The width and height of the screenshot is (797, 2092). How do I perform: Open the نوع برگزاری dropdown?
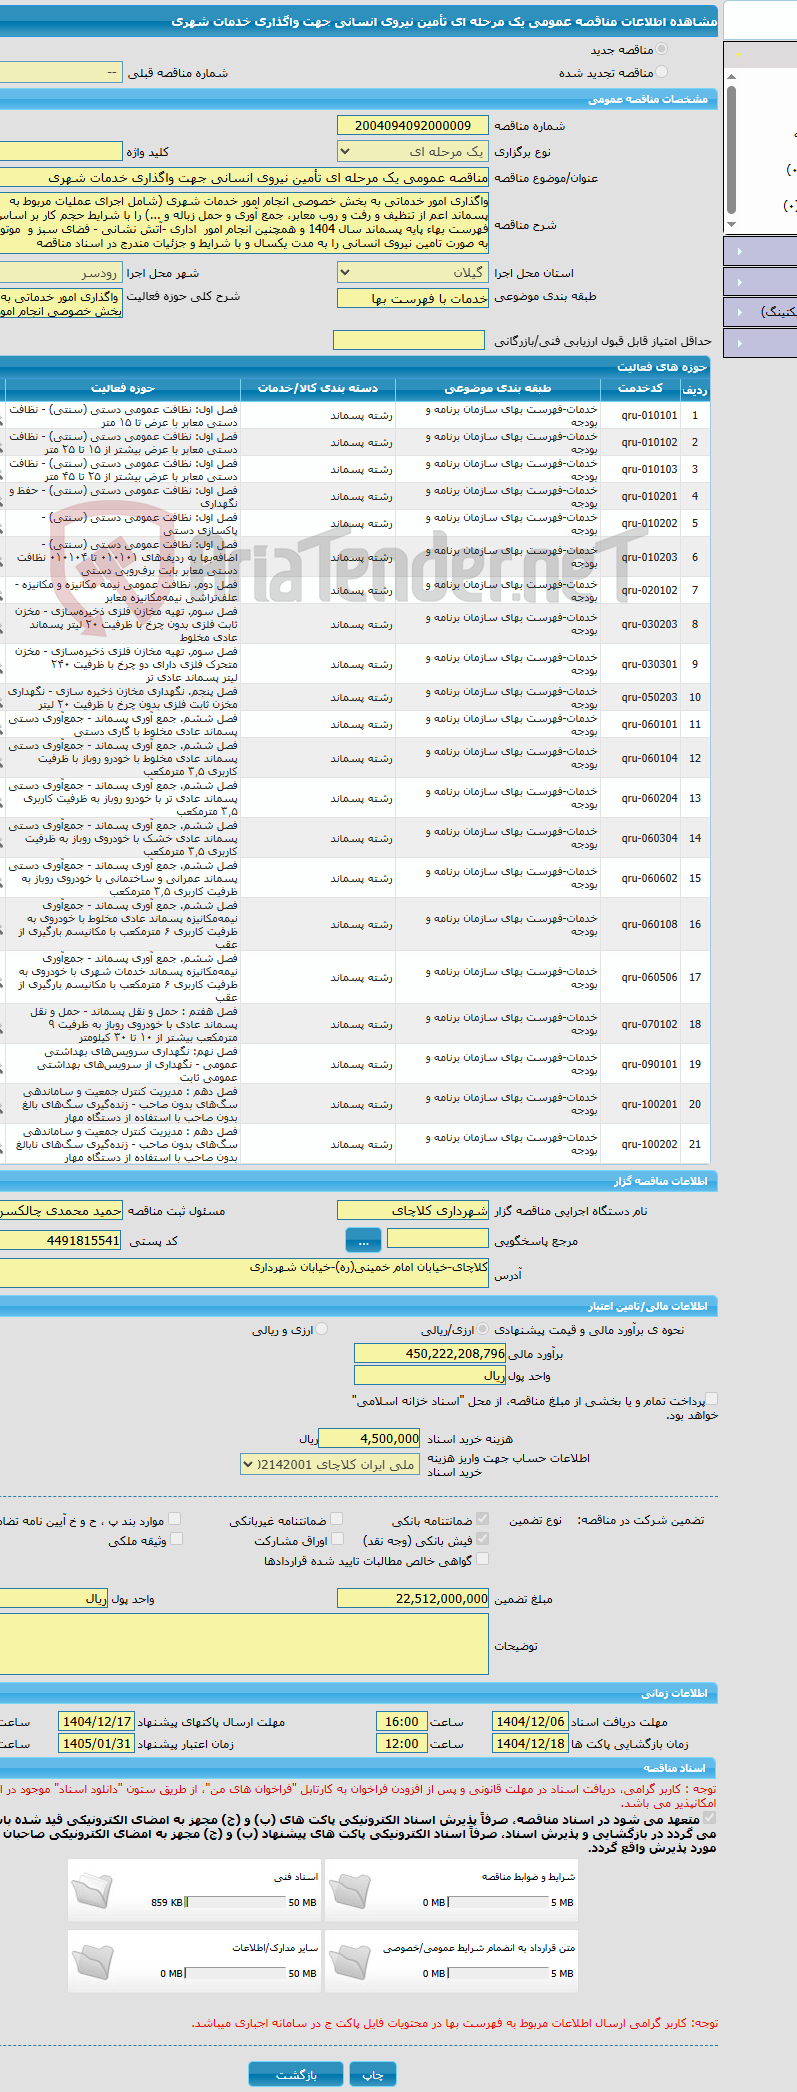413,152
